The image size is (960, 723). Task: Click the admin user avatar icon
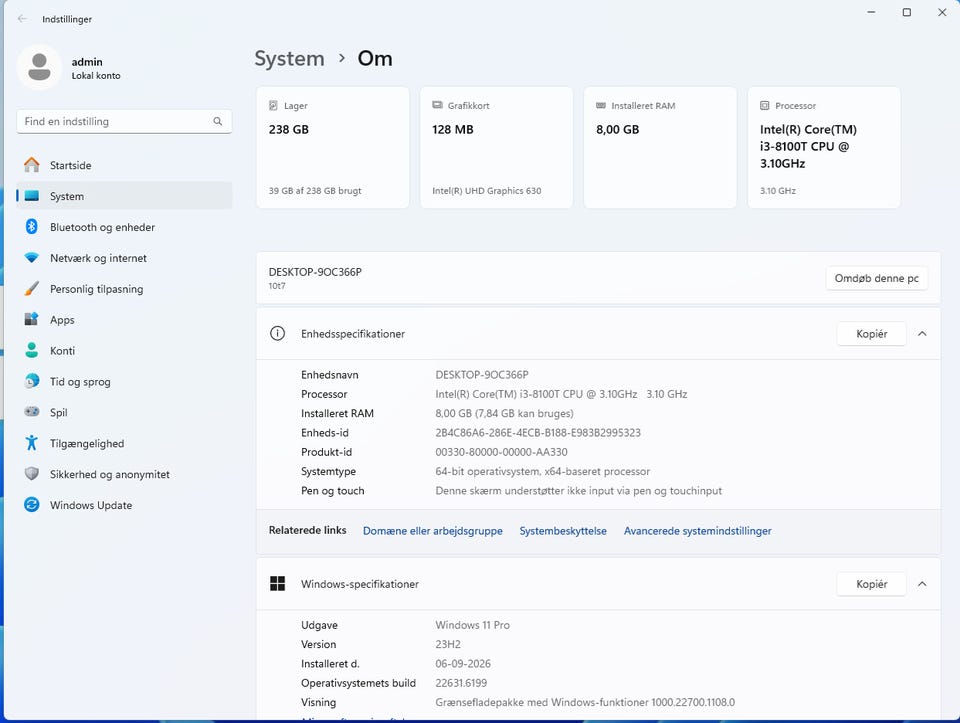tap(39, 67)
